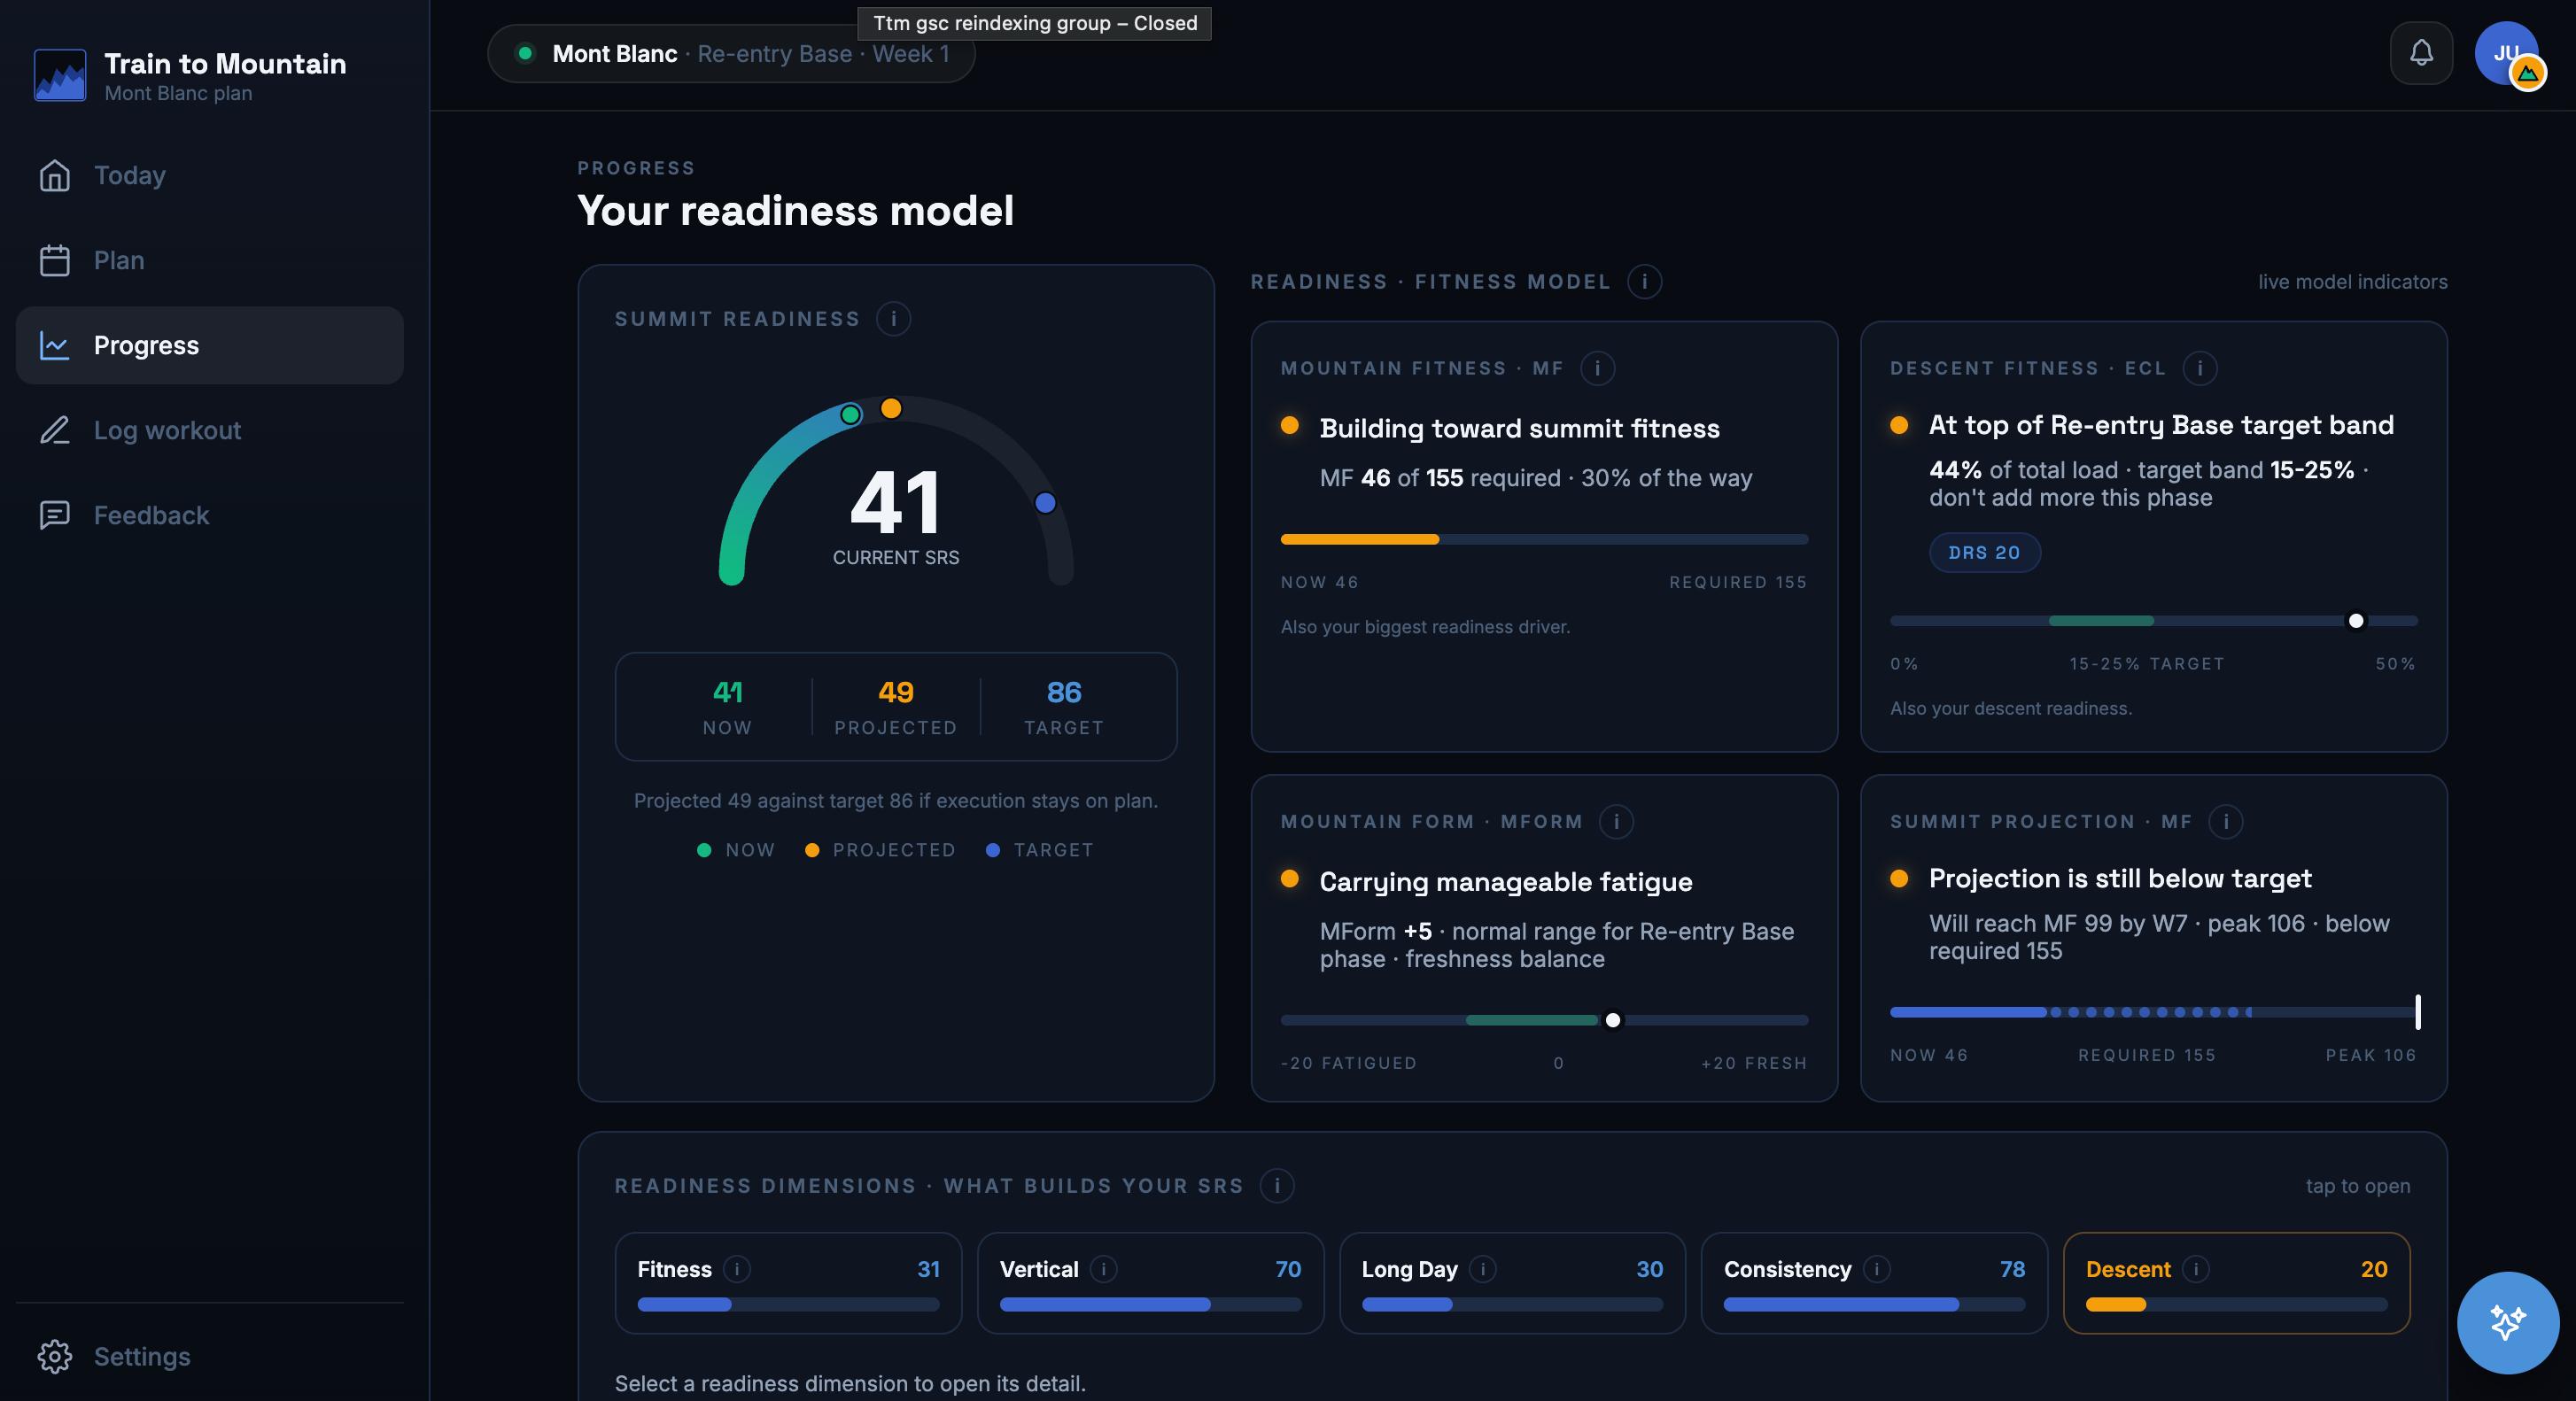This screenshot has height=1401, width=2576.
Task: Open the Feedback sidebar item
Action: point(209,515)
